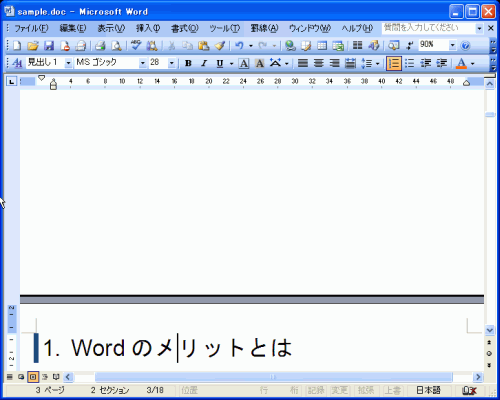This screenshot has height=400, width=500.
Task: Toggle numbered list formatting
Action: tap(394, 63)
